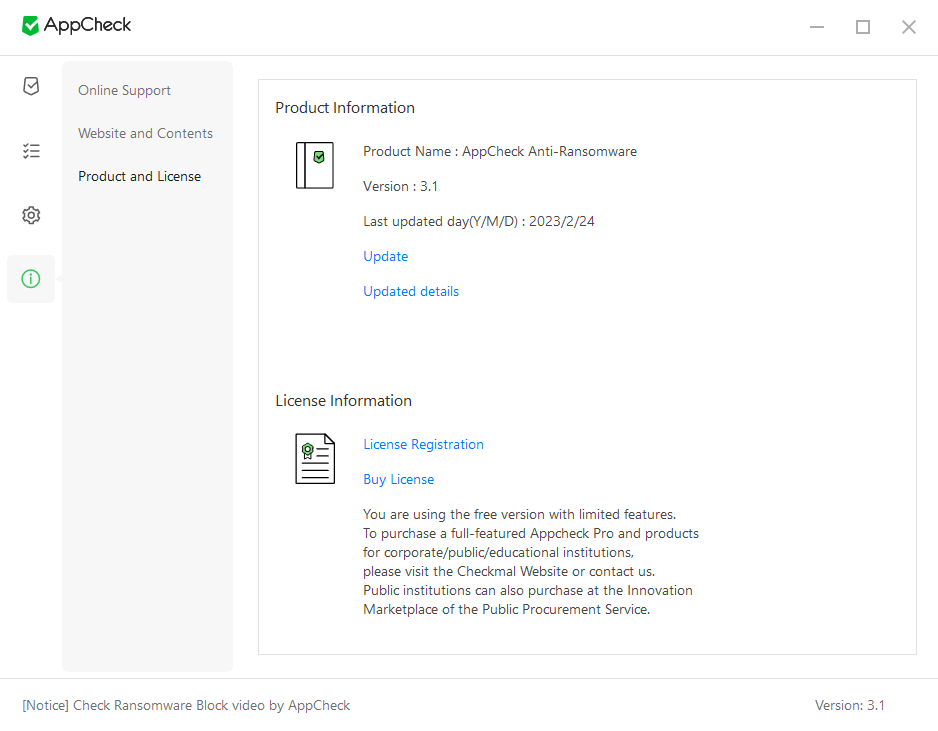
Task: Follow the Buy License link
Action: (x=398, y=479)
